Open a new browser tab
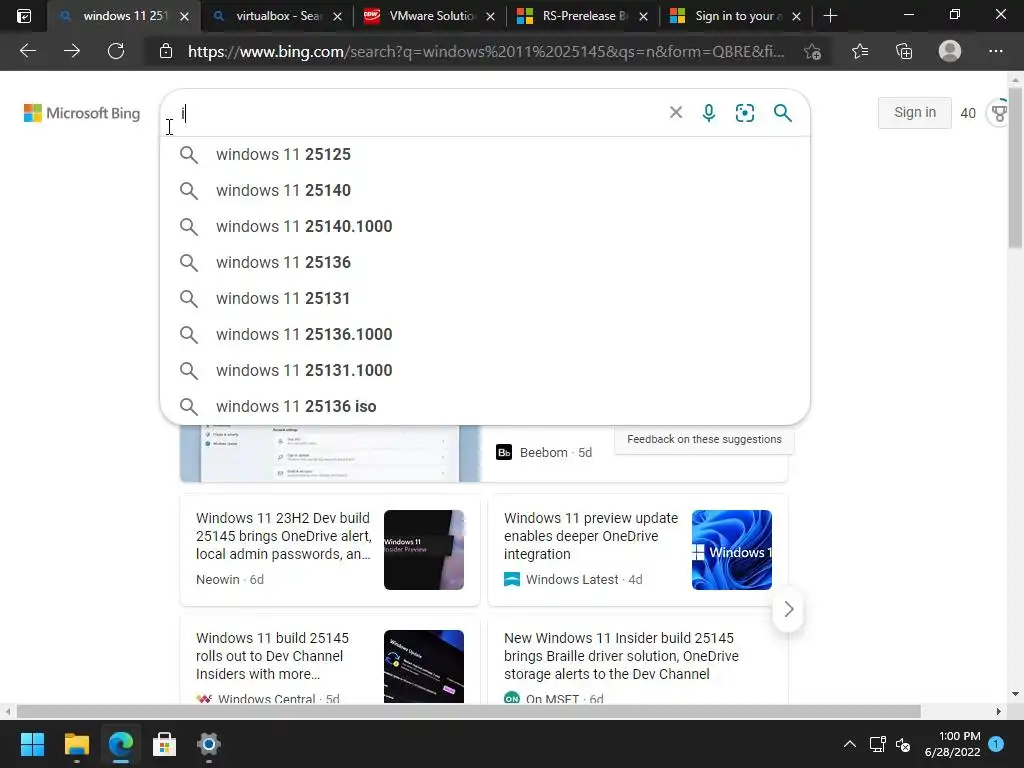1024x768 pixels. [x=830, y=16]
